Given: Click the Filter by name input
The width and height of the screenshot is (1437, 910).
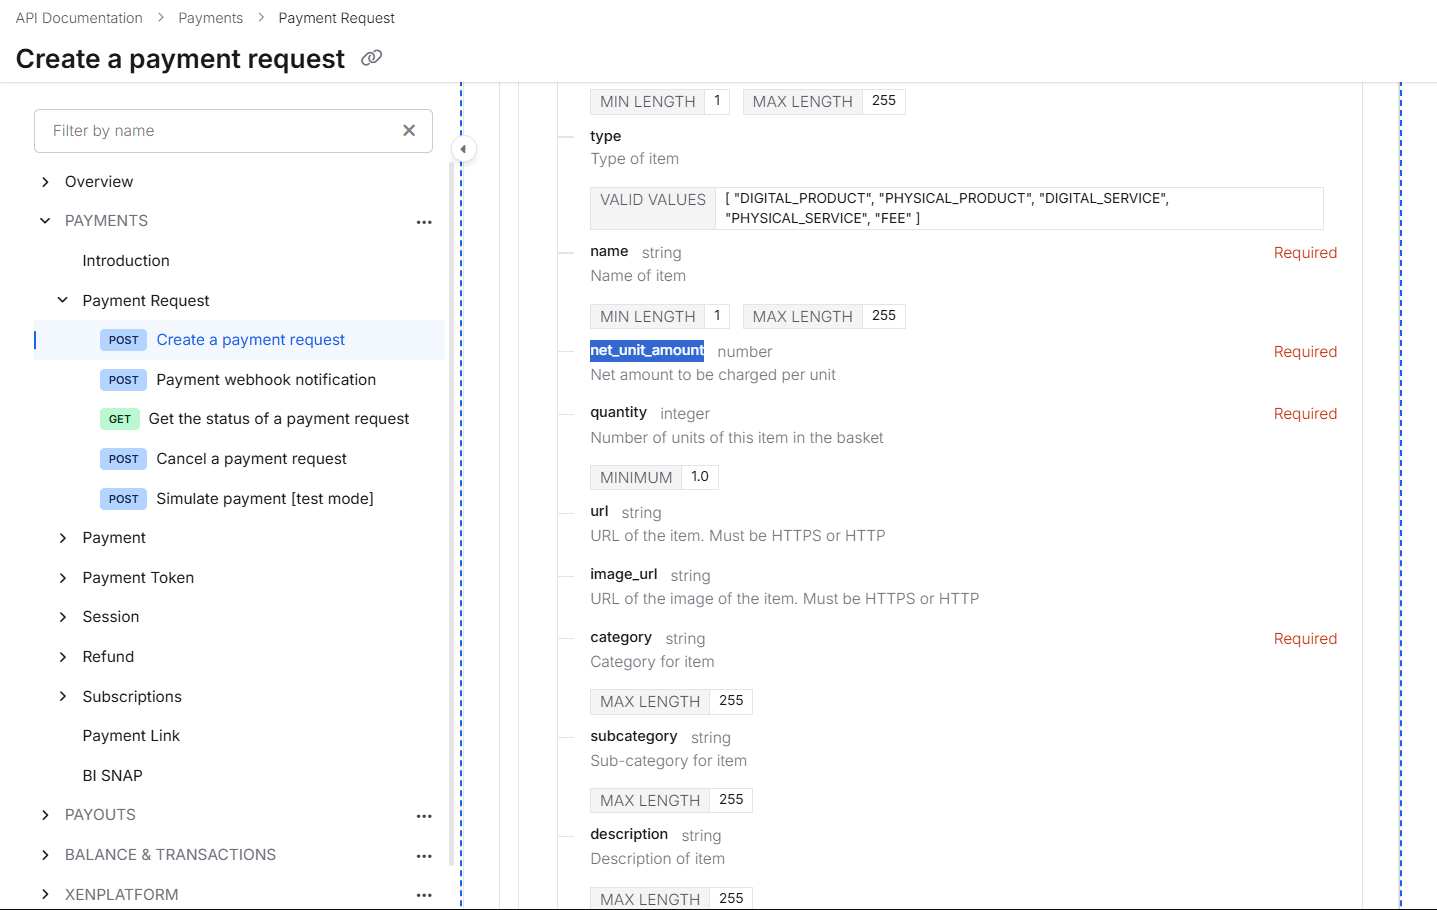Looking at the screenshot, I should click(x=220, y=131).
